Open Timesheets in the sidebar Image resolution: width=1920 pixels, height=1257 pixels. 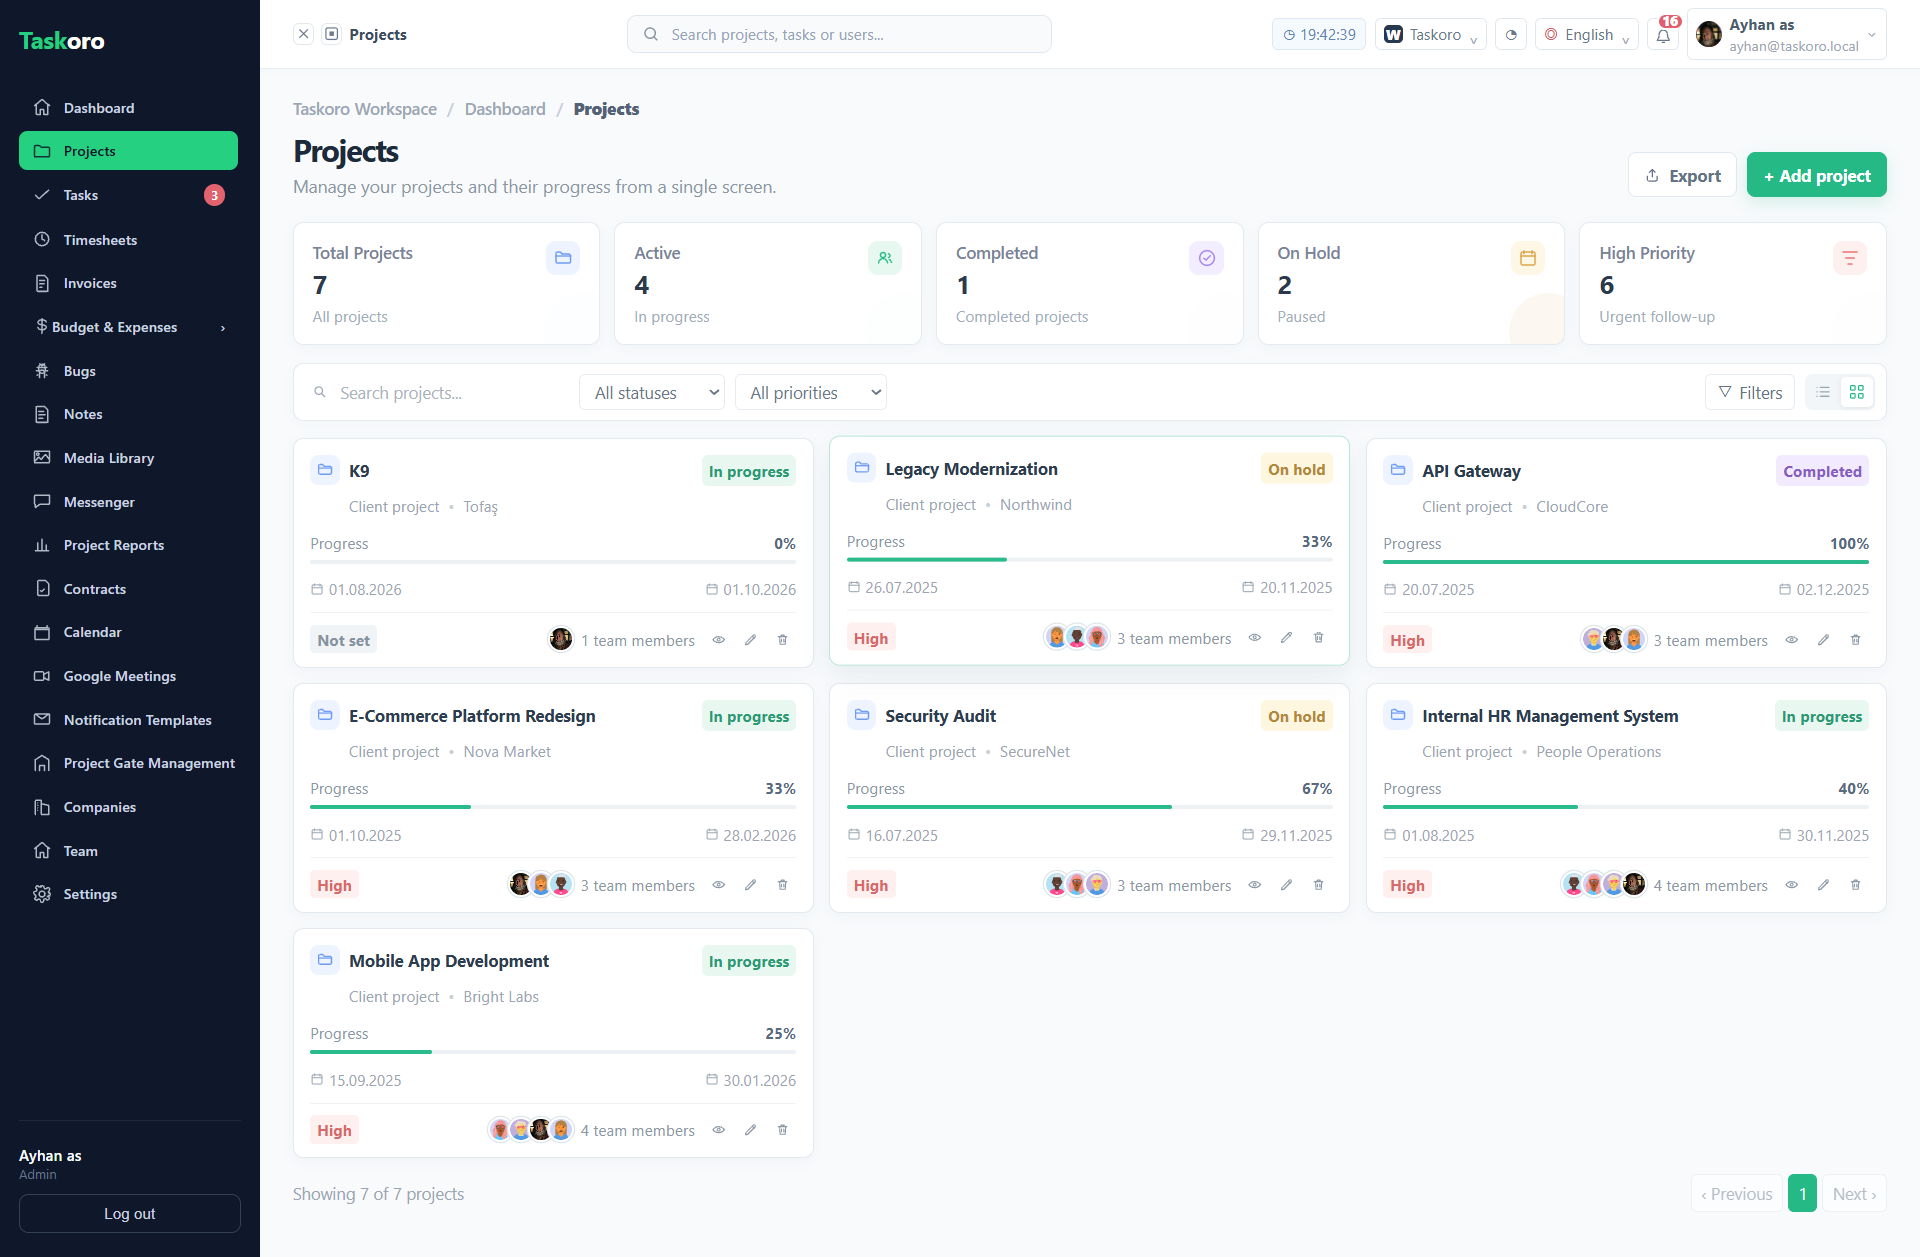[x=129, y=240]
